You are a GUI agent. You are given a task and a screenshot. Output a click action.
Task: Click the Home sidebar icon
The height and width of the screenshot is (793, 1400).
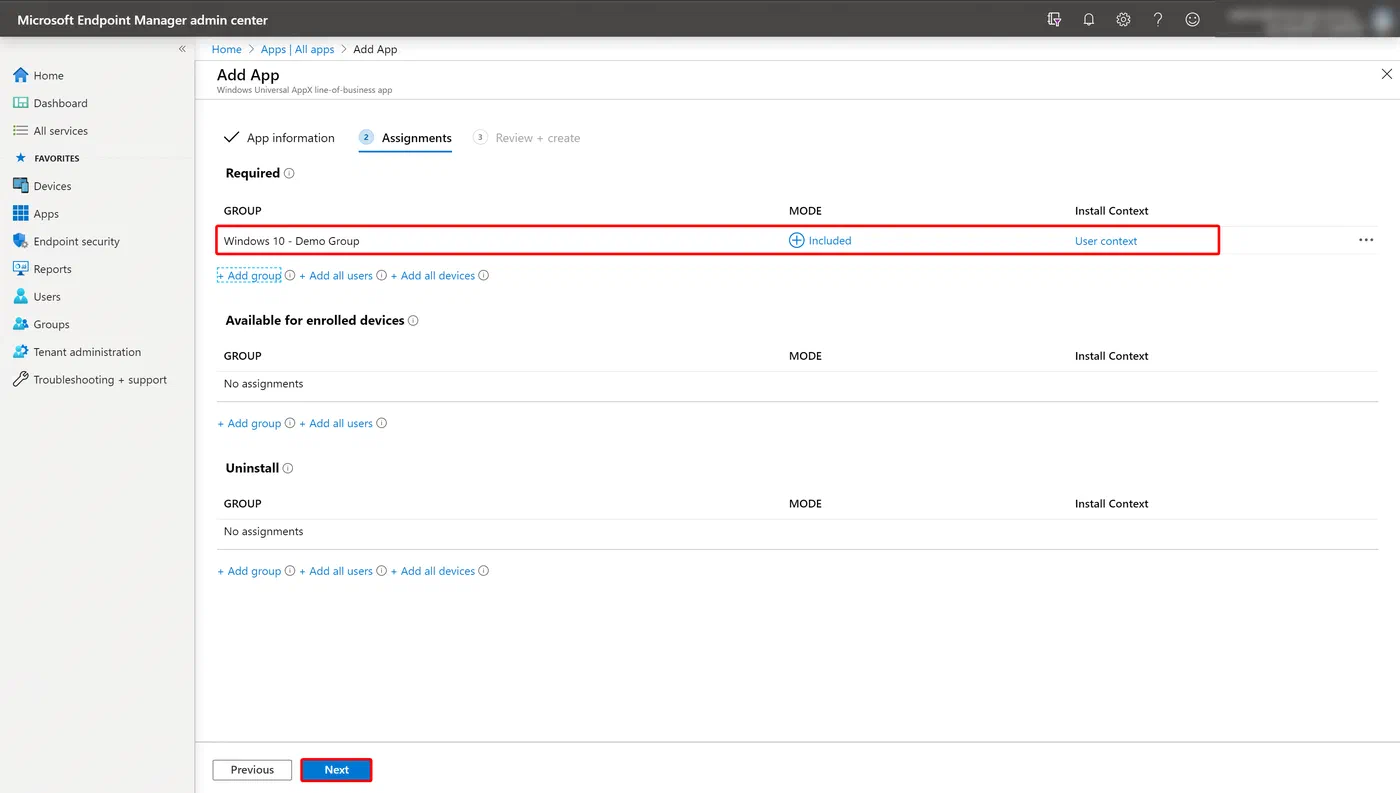pyautogui.click(x=20, y=75)
